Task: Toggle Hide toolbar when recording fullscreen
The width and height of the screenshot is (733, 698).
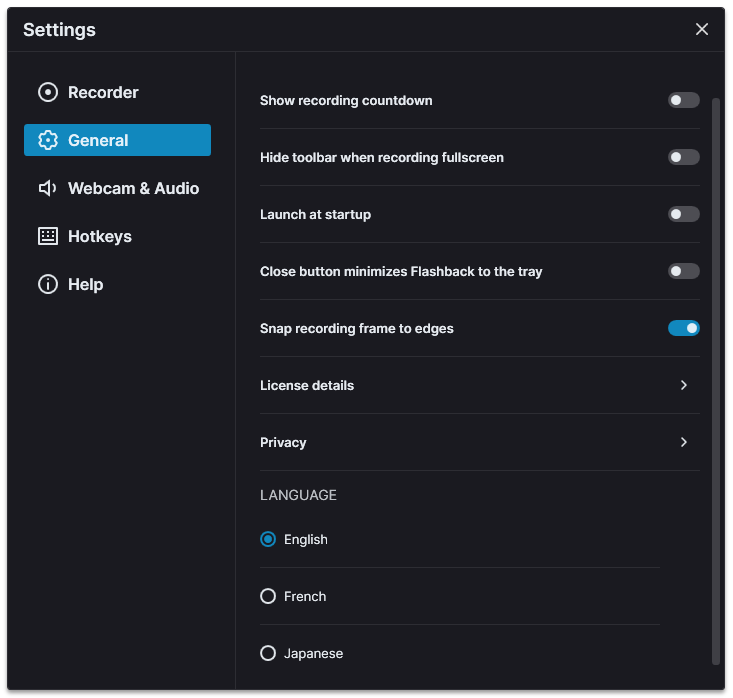Action: click(x=683, y=157)
